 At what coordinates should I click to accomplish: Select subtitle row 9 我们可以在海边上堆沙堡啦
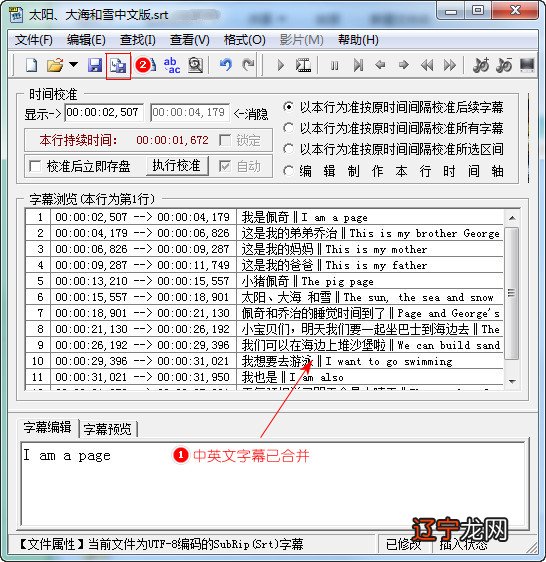[265, 345]
